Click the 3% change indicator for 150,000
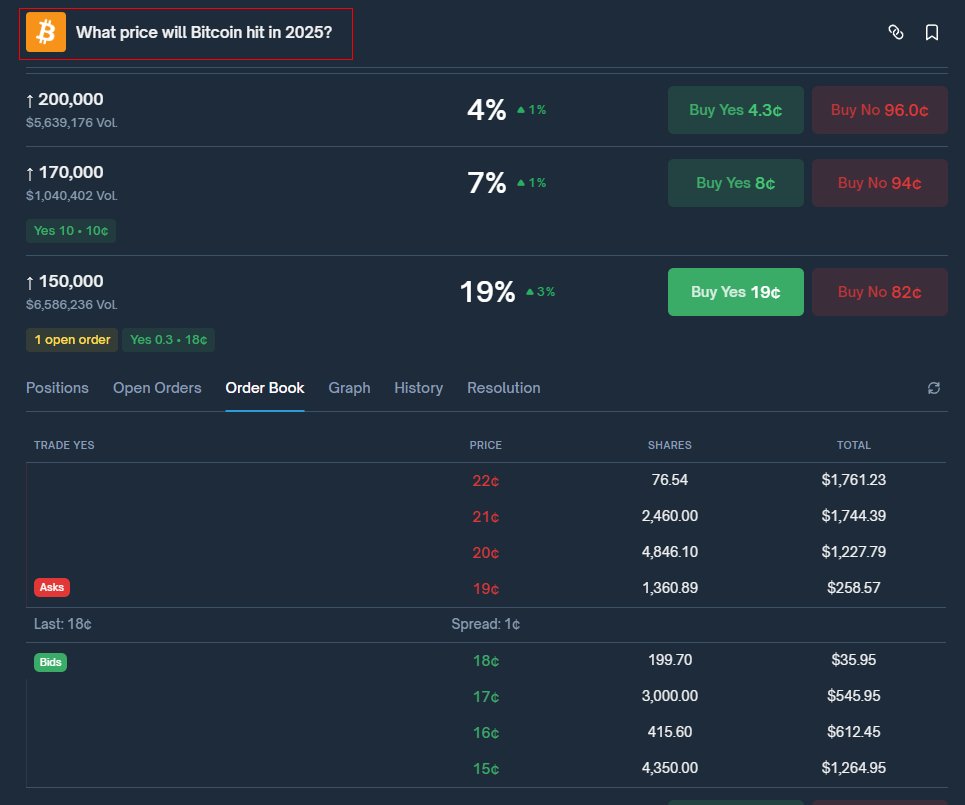 [x=540, y=292]
